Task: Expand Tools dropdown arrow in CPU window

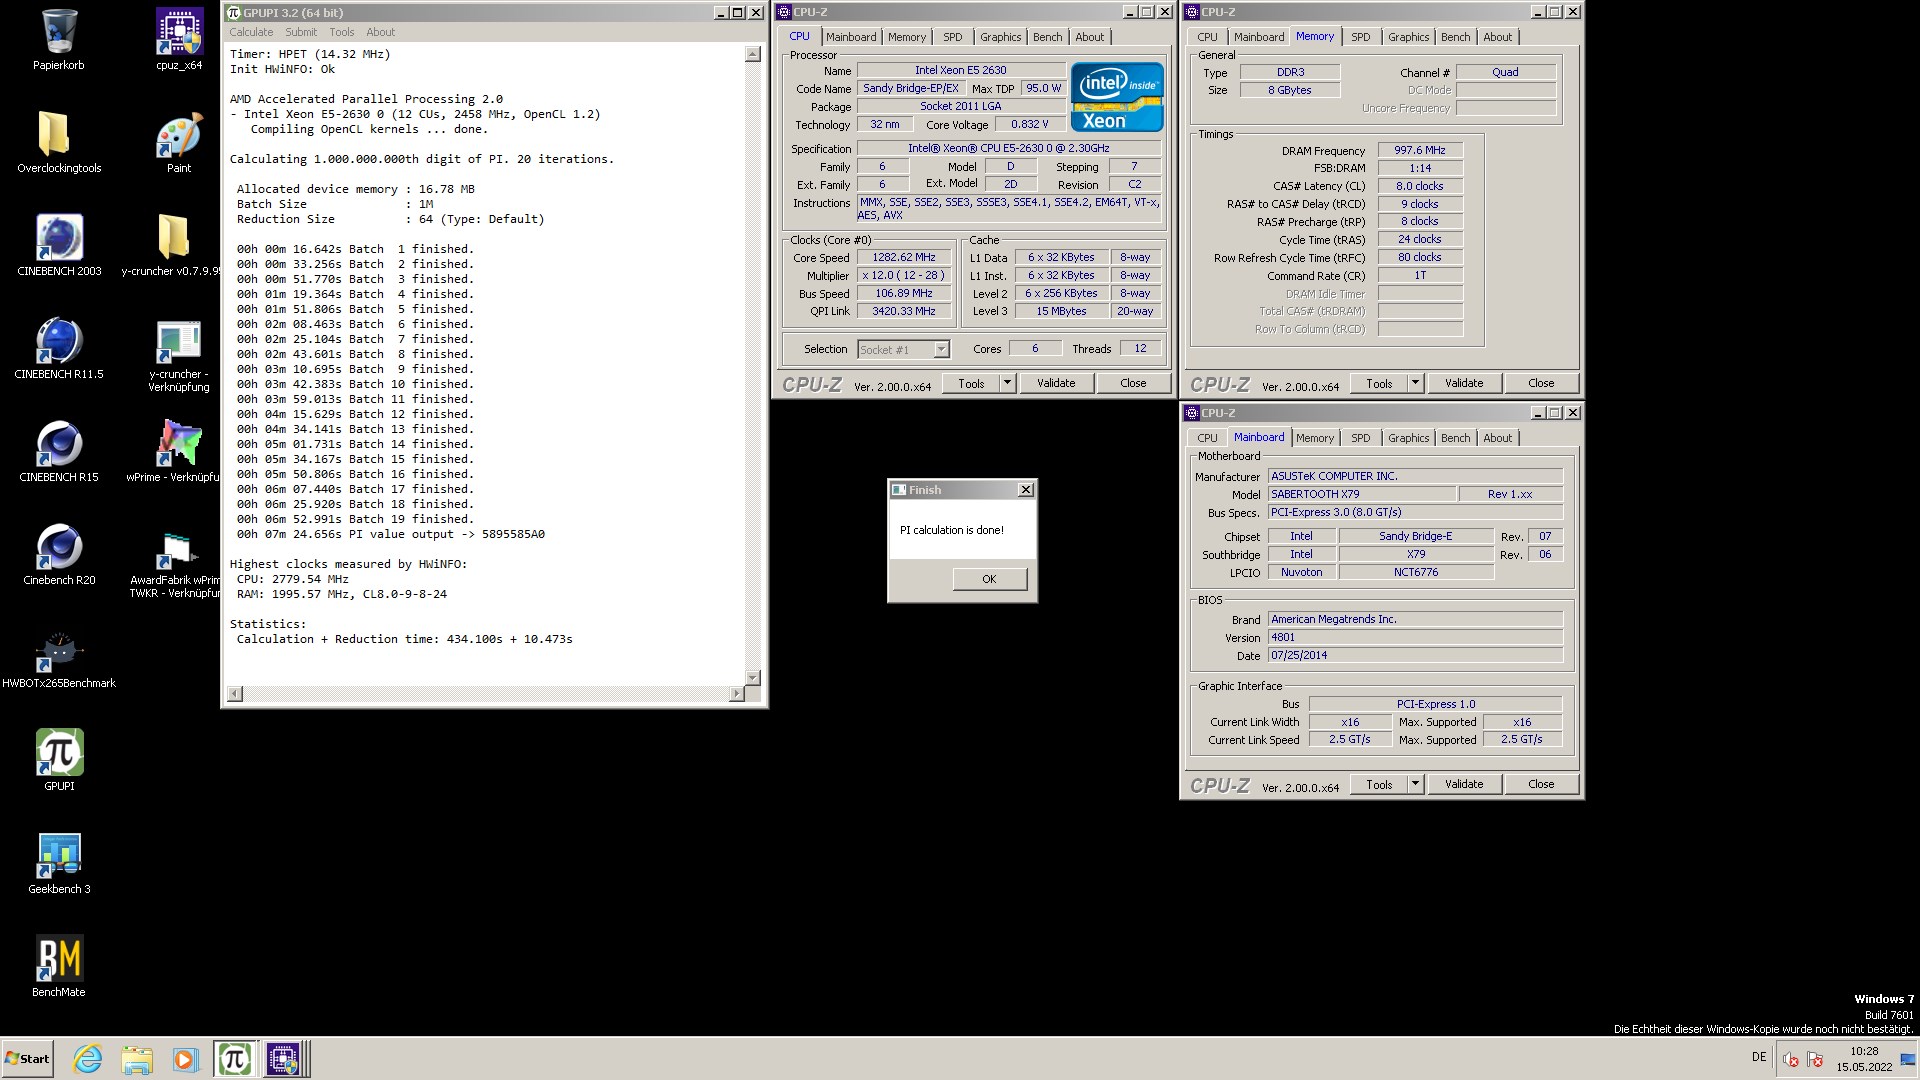Action: (x=1007, y=383)
